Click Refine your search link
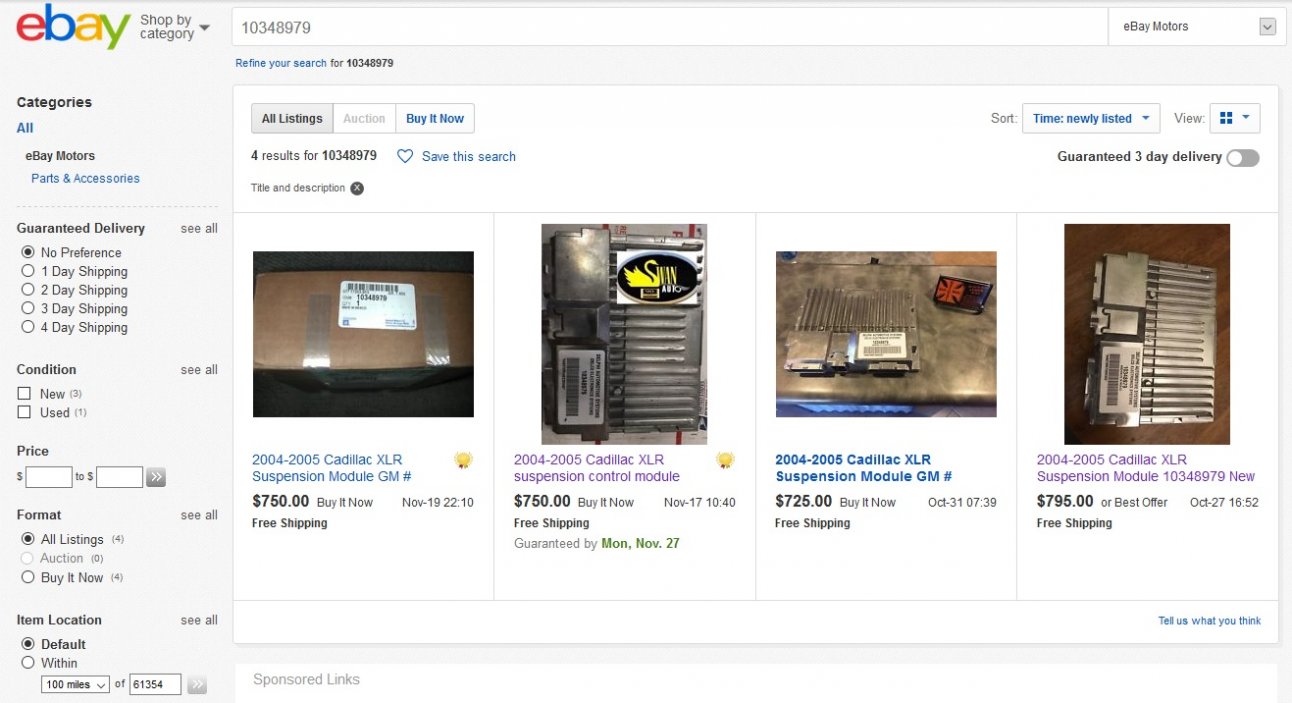Viewport: 1292px width, 703px height. 281,63
